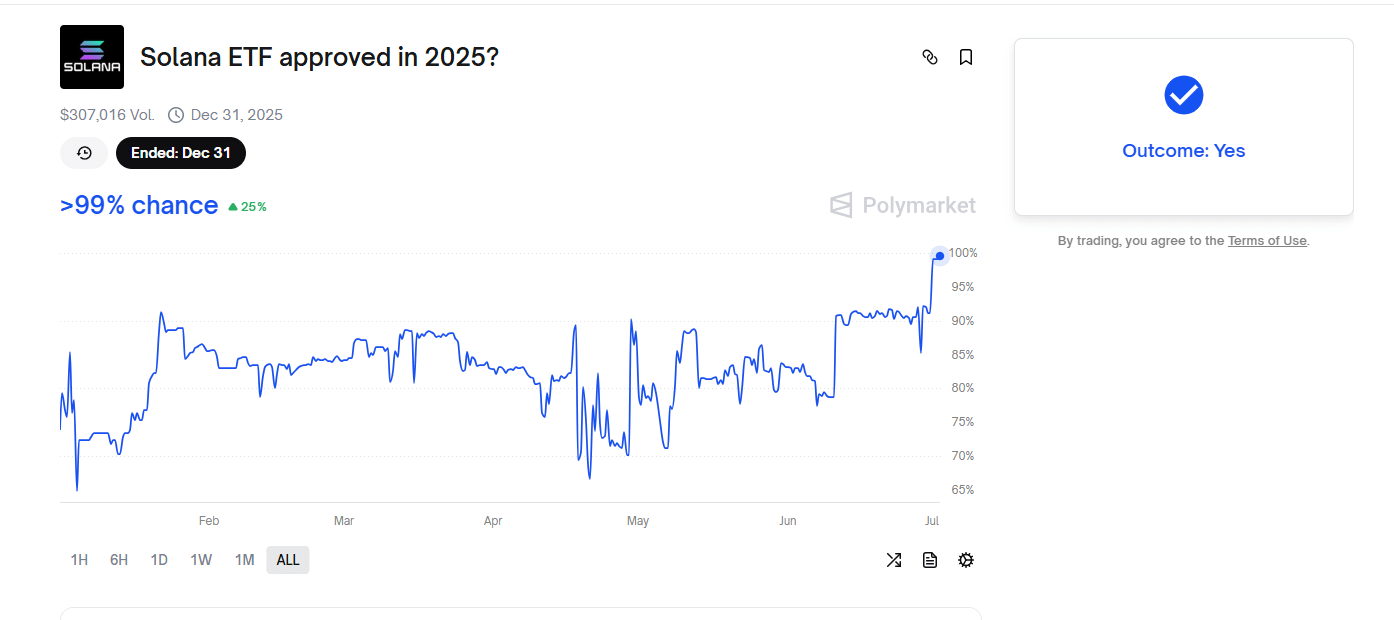The image size is (1394, 620).
Task: Click the Solana logo thumbnail
Action: coord(92,57)
